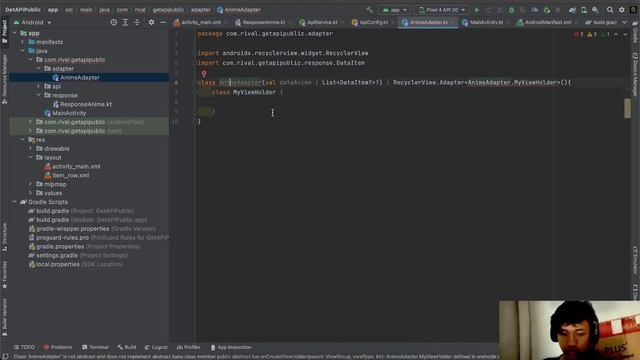
Task: Go to next highlighted error arrow
Action: [625, 34]
